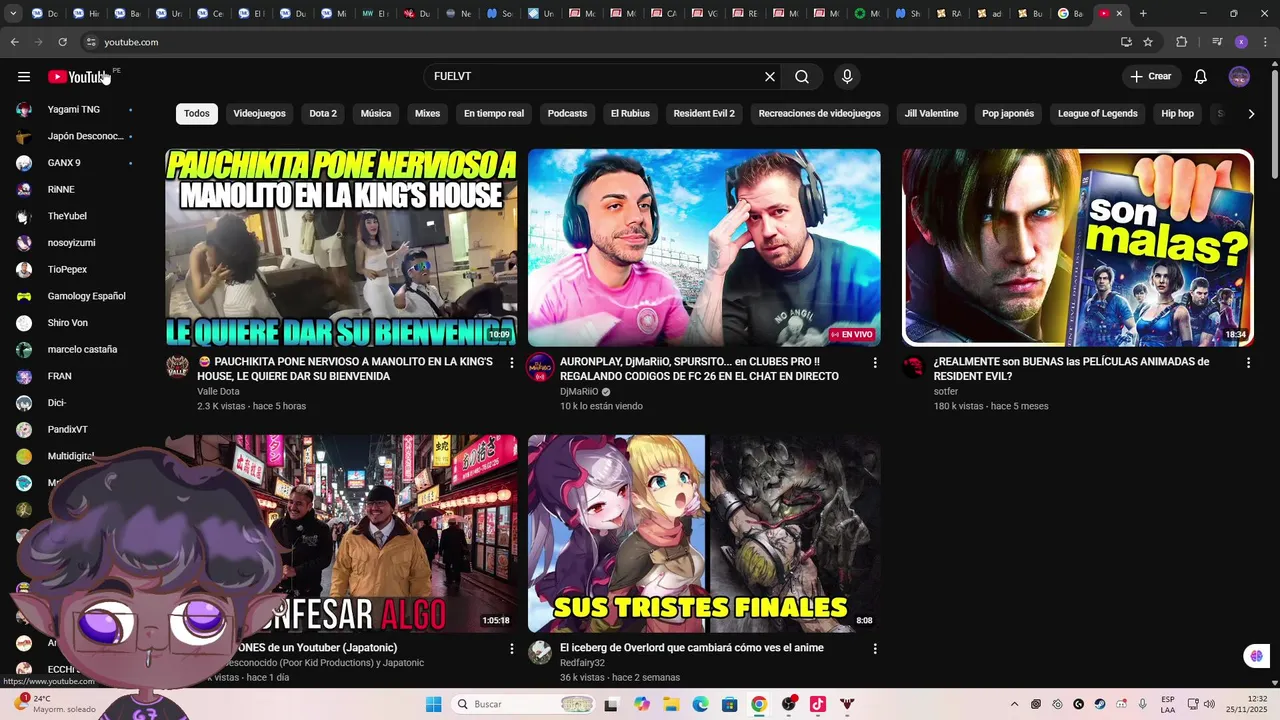Screen dimensions: 1280x720
Task: Open the Crear upload menu
Action: point(1151,77)
